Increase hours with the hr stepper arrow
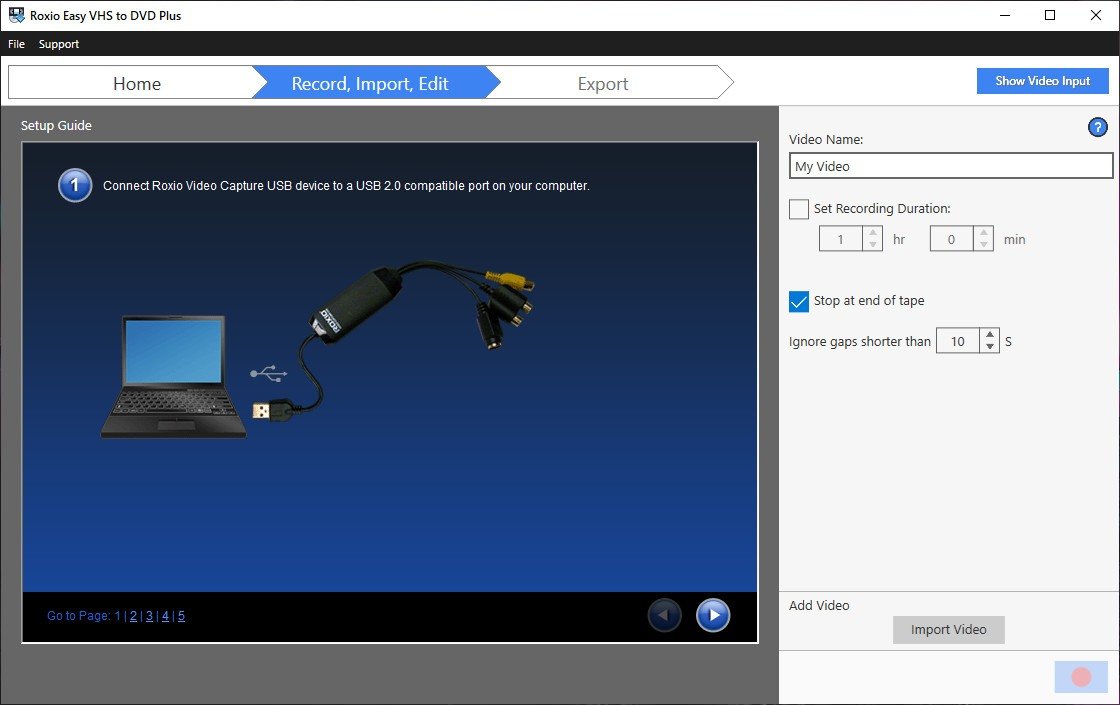 click(871, 234)
